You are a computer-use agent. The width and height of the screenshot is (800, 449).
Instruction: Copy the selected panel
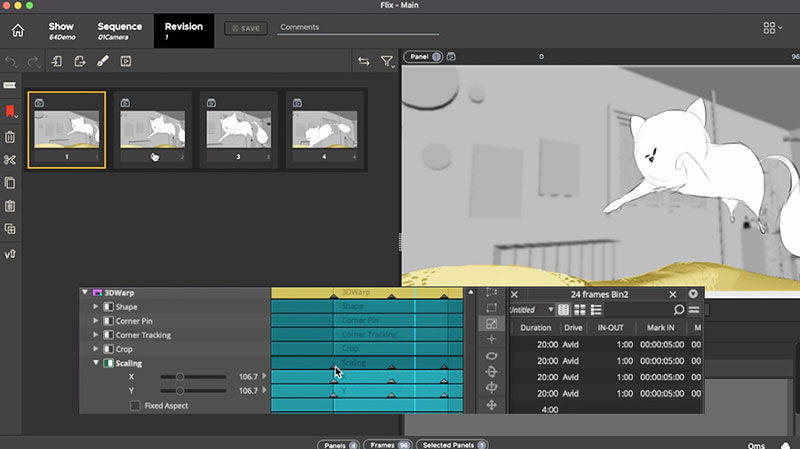[x=10, y=183]
